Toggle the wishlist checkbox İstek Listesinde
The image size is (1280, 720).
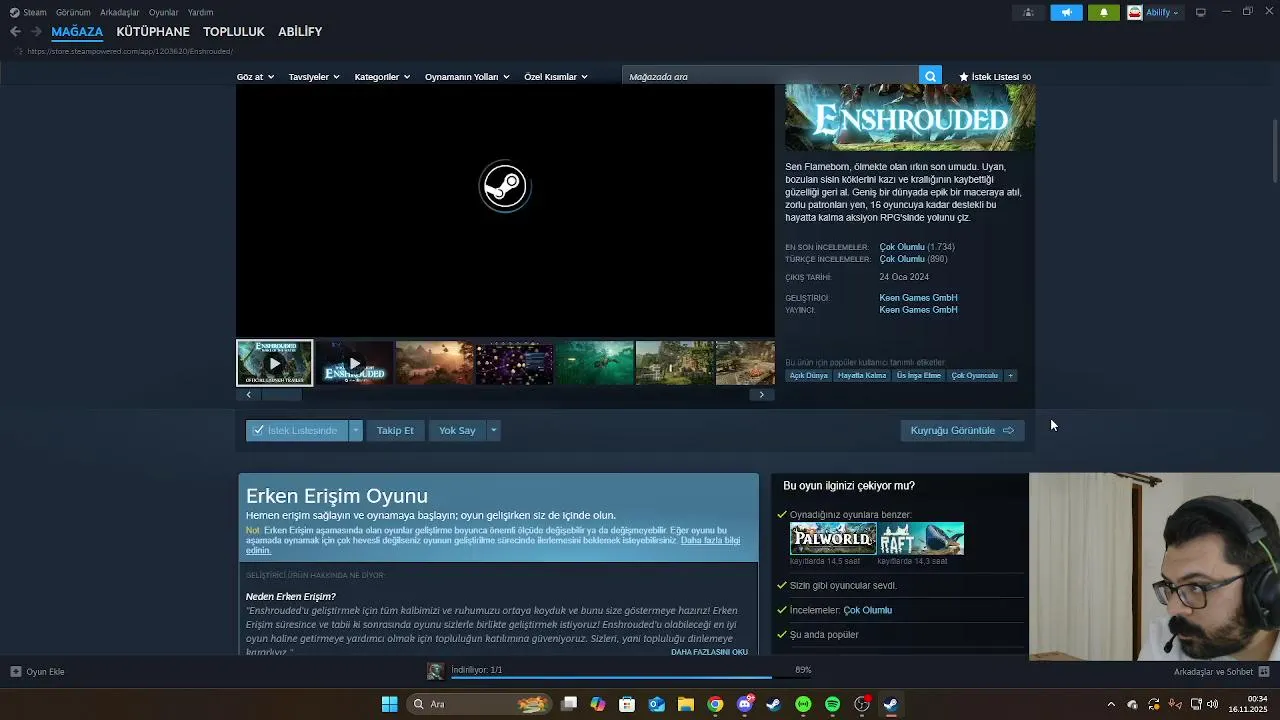(258, 430)
